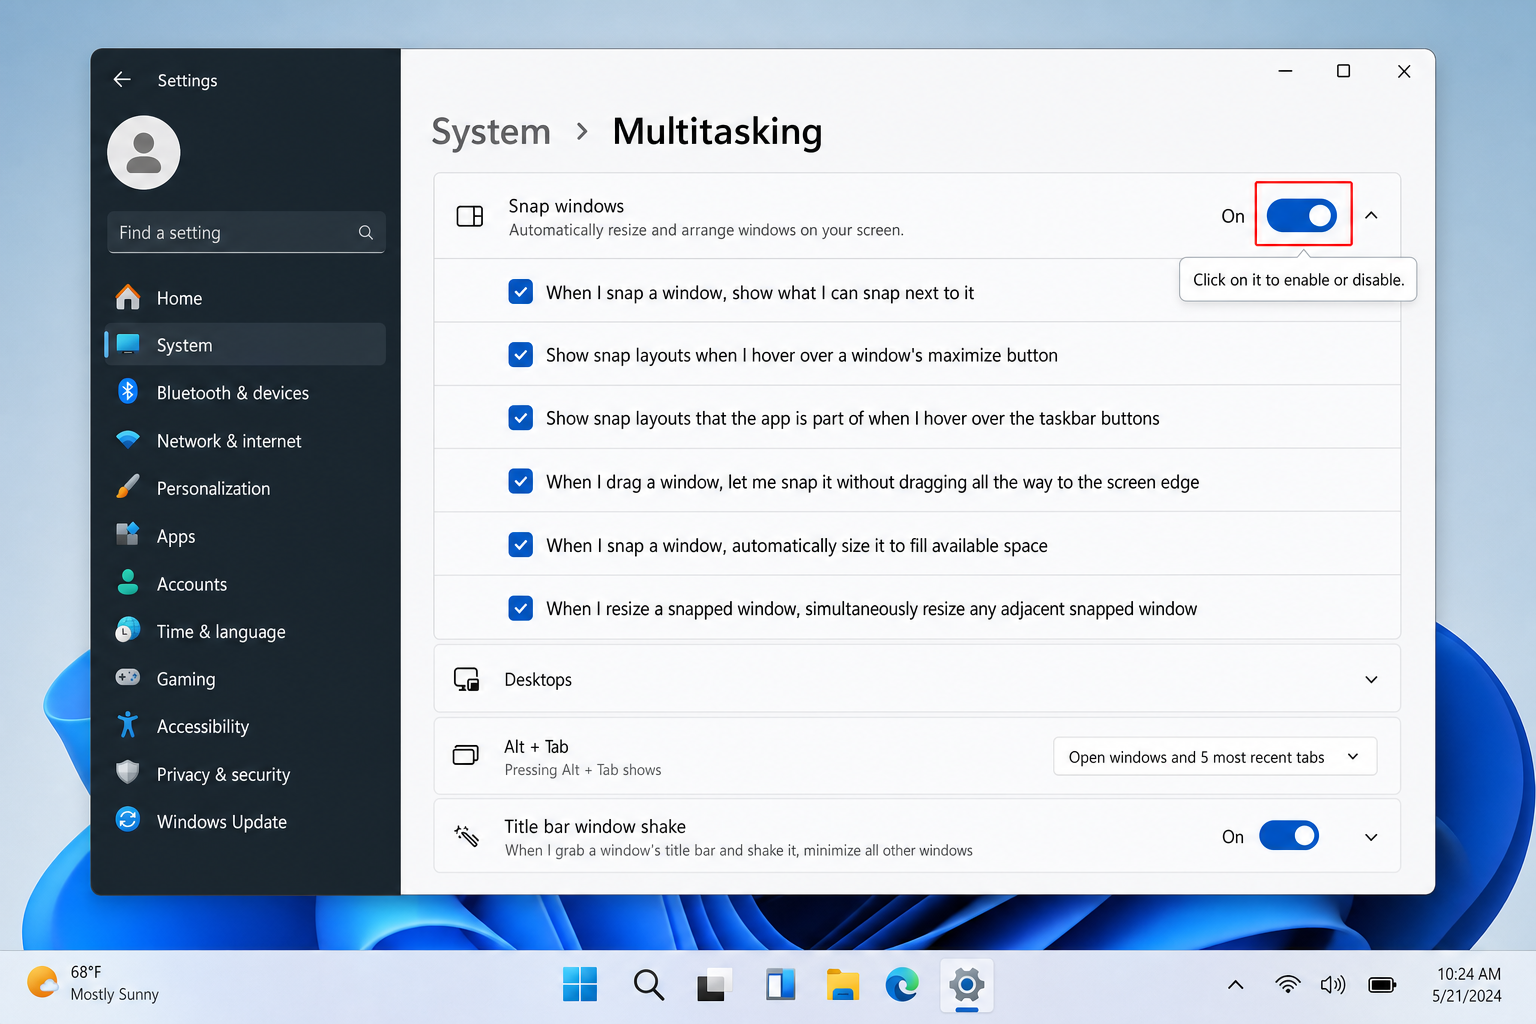Click the Find a setting search box
Screen dimensions: 1536x1024
pyautogui.click(x=246, y=232)
